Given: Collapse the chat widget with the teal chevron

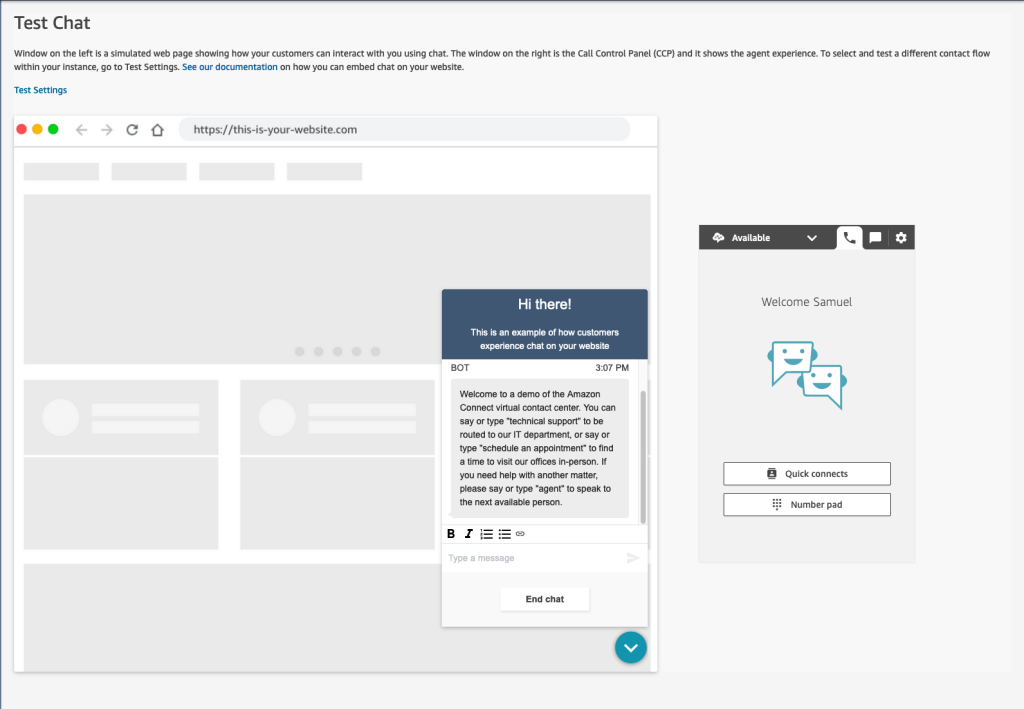Looking at the screenshot, I should (x=630, y=647).
